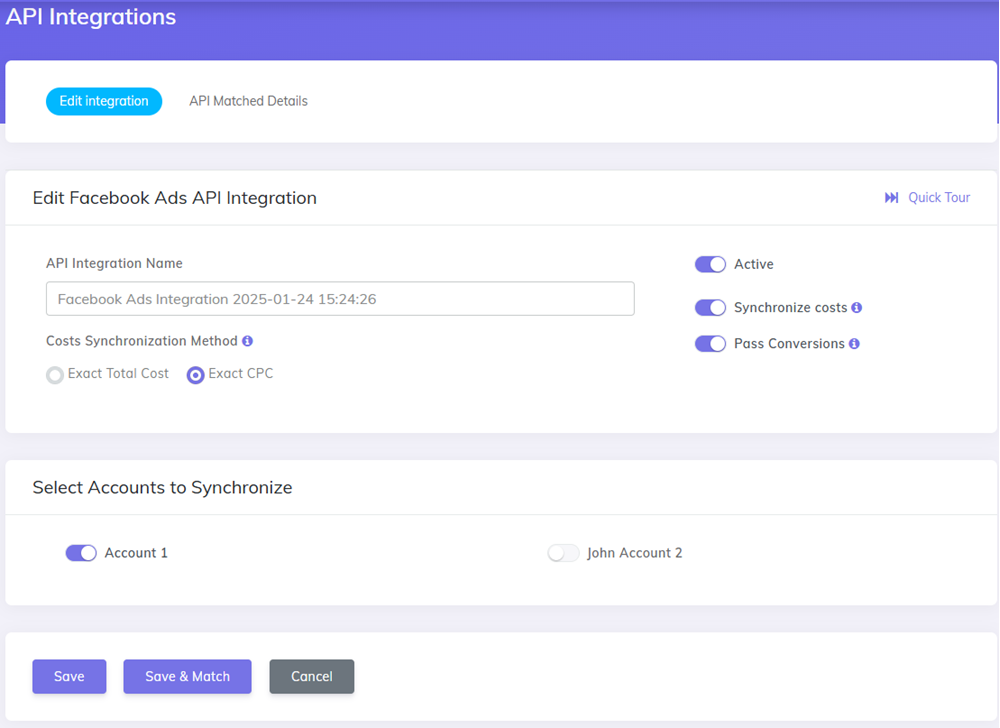Click the John Account 2 label text
The image size is (1000, 728).
point(635,553)
